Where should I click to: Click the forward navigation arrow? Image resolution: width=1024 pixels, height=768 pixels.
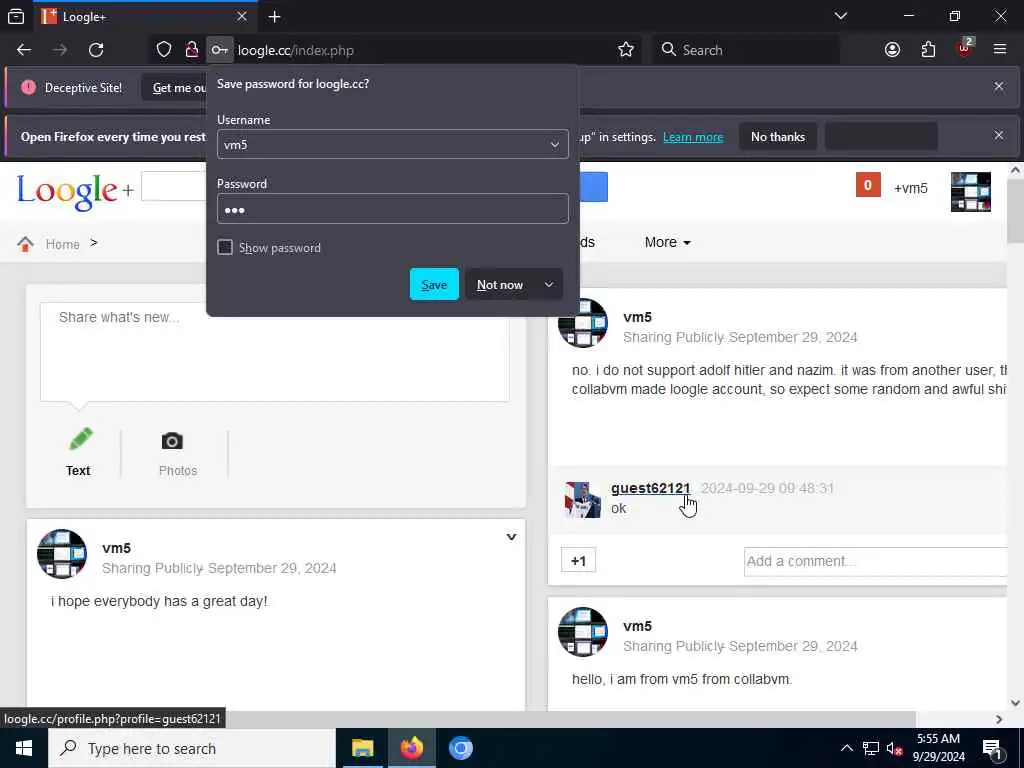tap(60, 50)
